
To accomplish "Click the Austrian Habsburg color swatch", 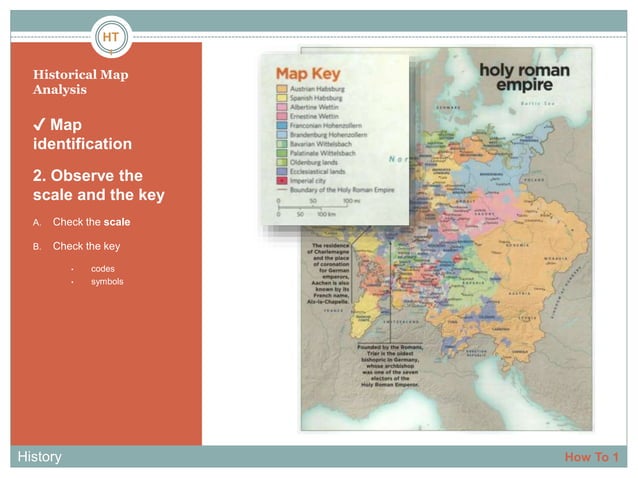I will click(x=282, y=89).
